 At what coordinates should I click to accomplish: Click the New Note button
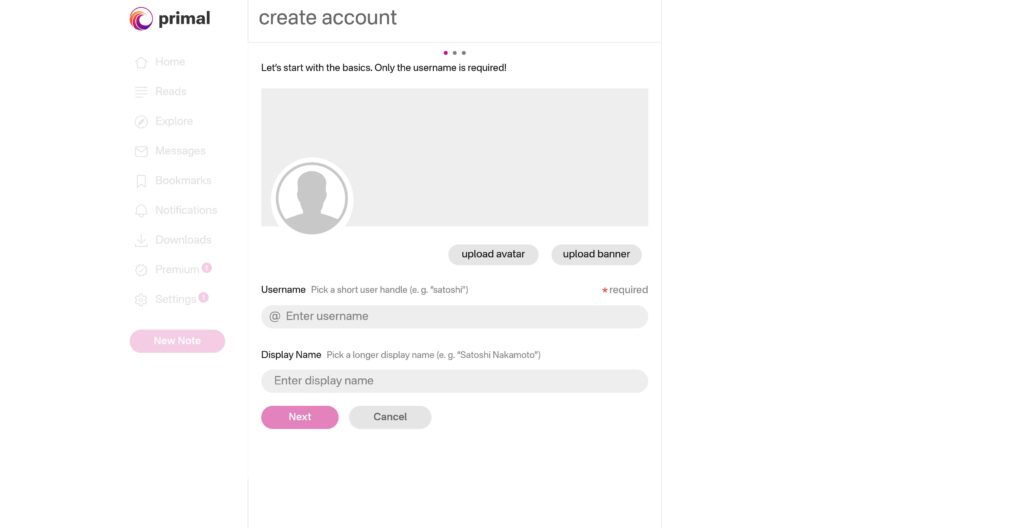(x=177, y=341)
